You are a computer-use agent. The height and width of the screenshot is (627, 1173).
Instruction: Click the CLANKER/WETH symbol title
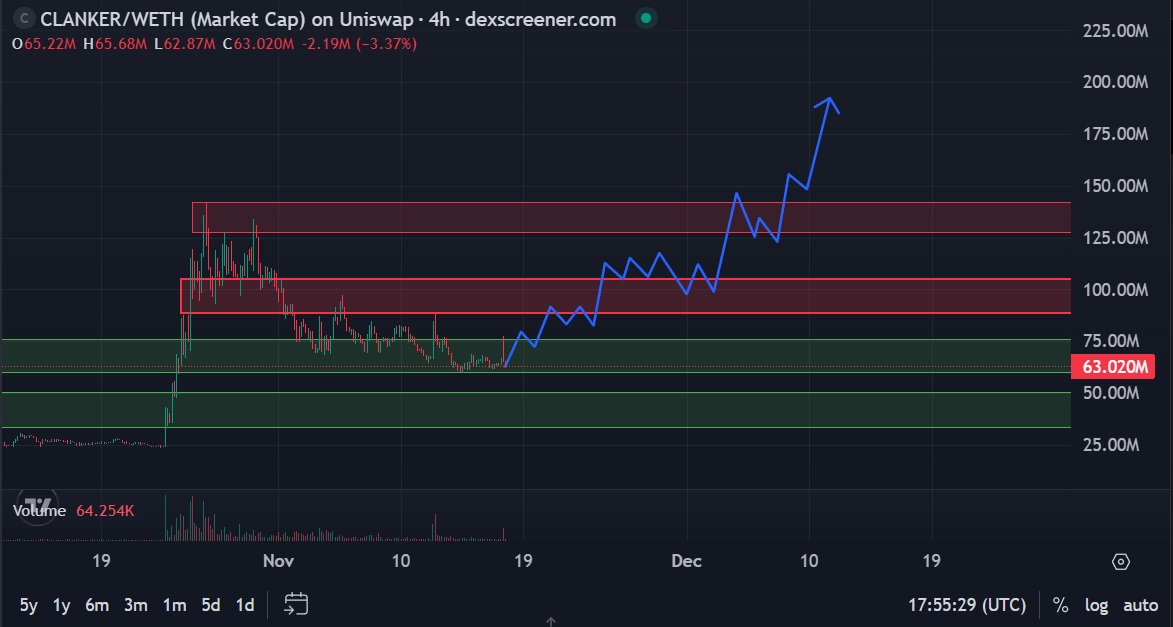328,19
